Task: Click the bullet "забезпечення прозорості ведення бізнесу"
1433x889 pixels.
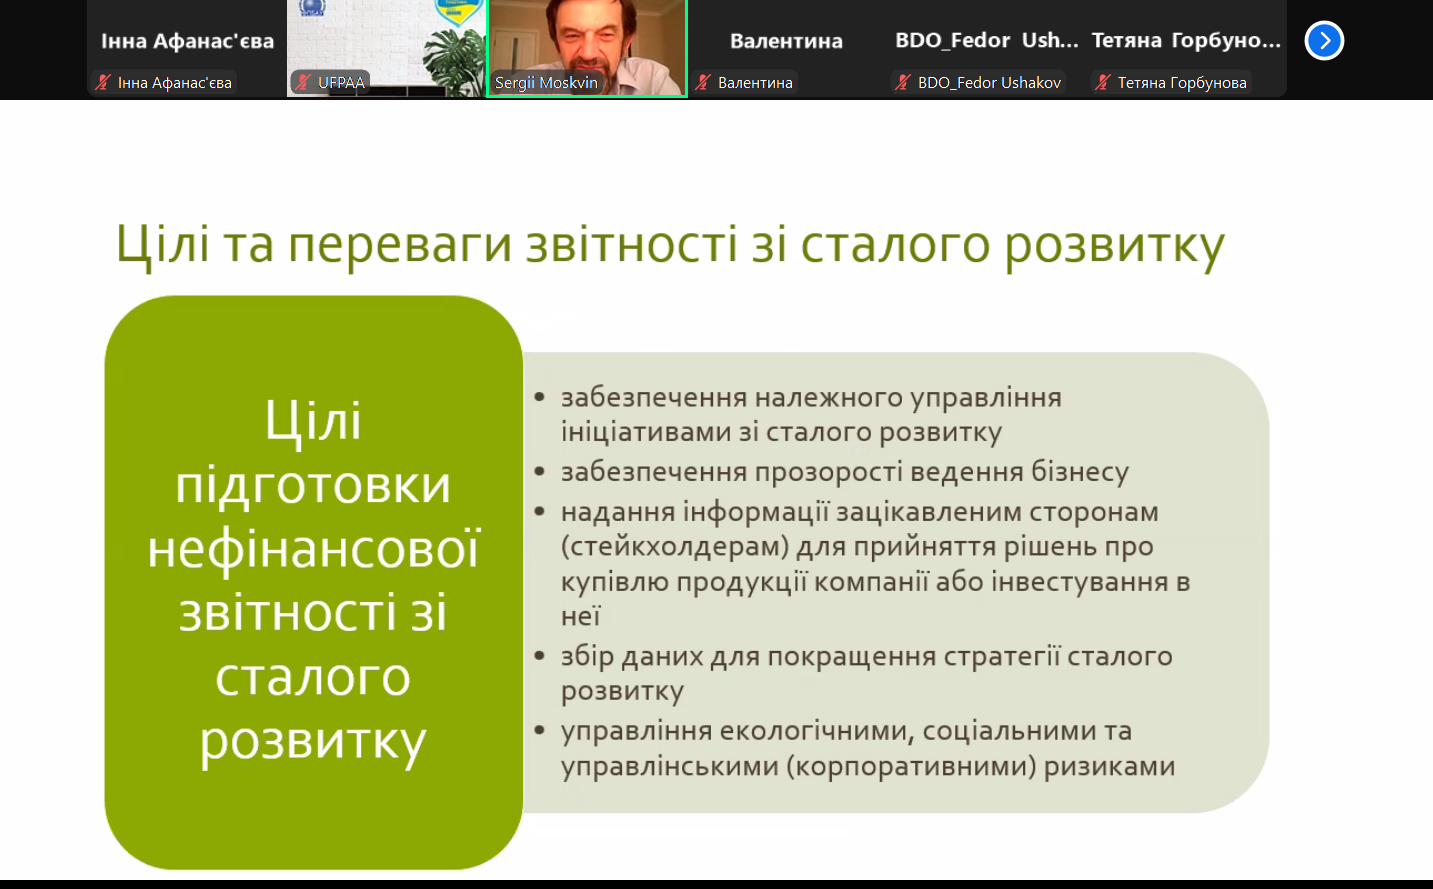Action: coord(844,471)
